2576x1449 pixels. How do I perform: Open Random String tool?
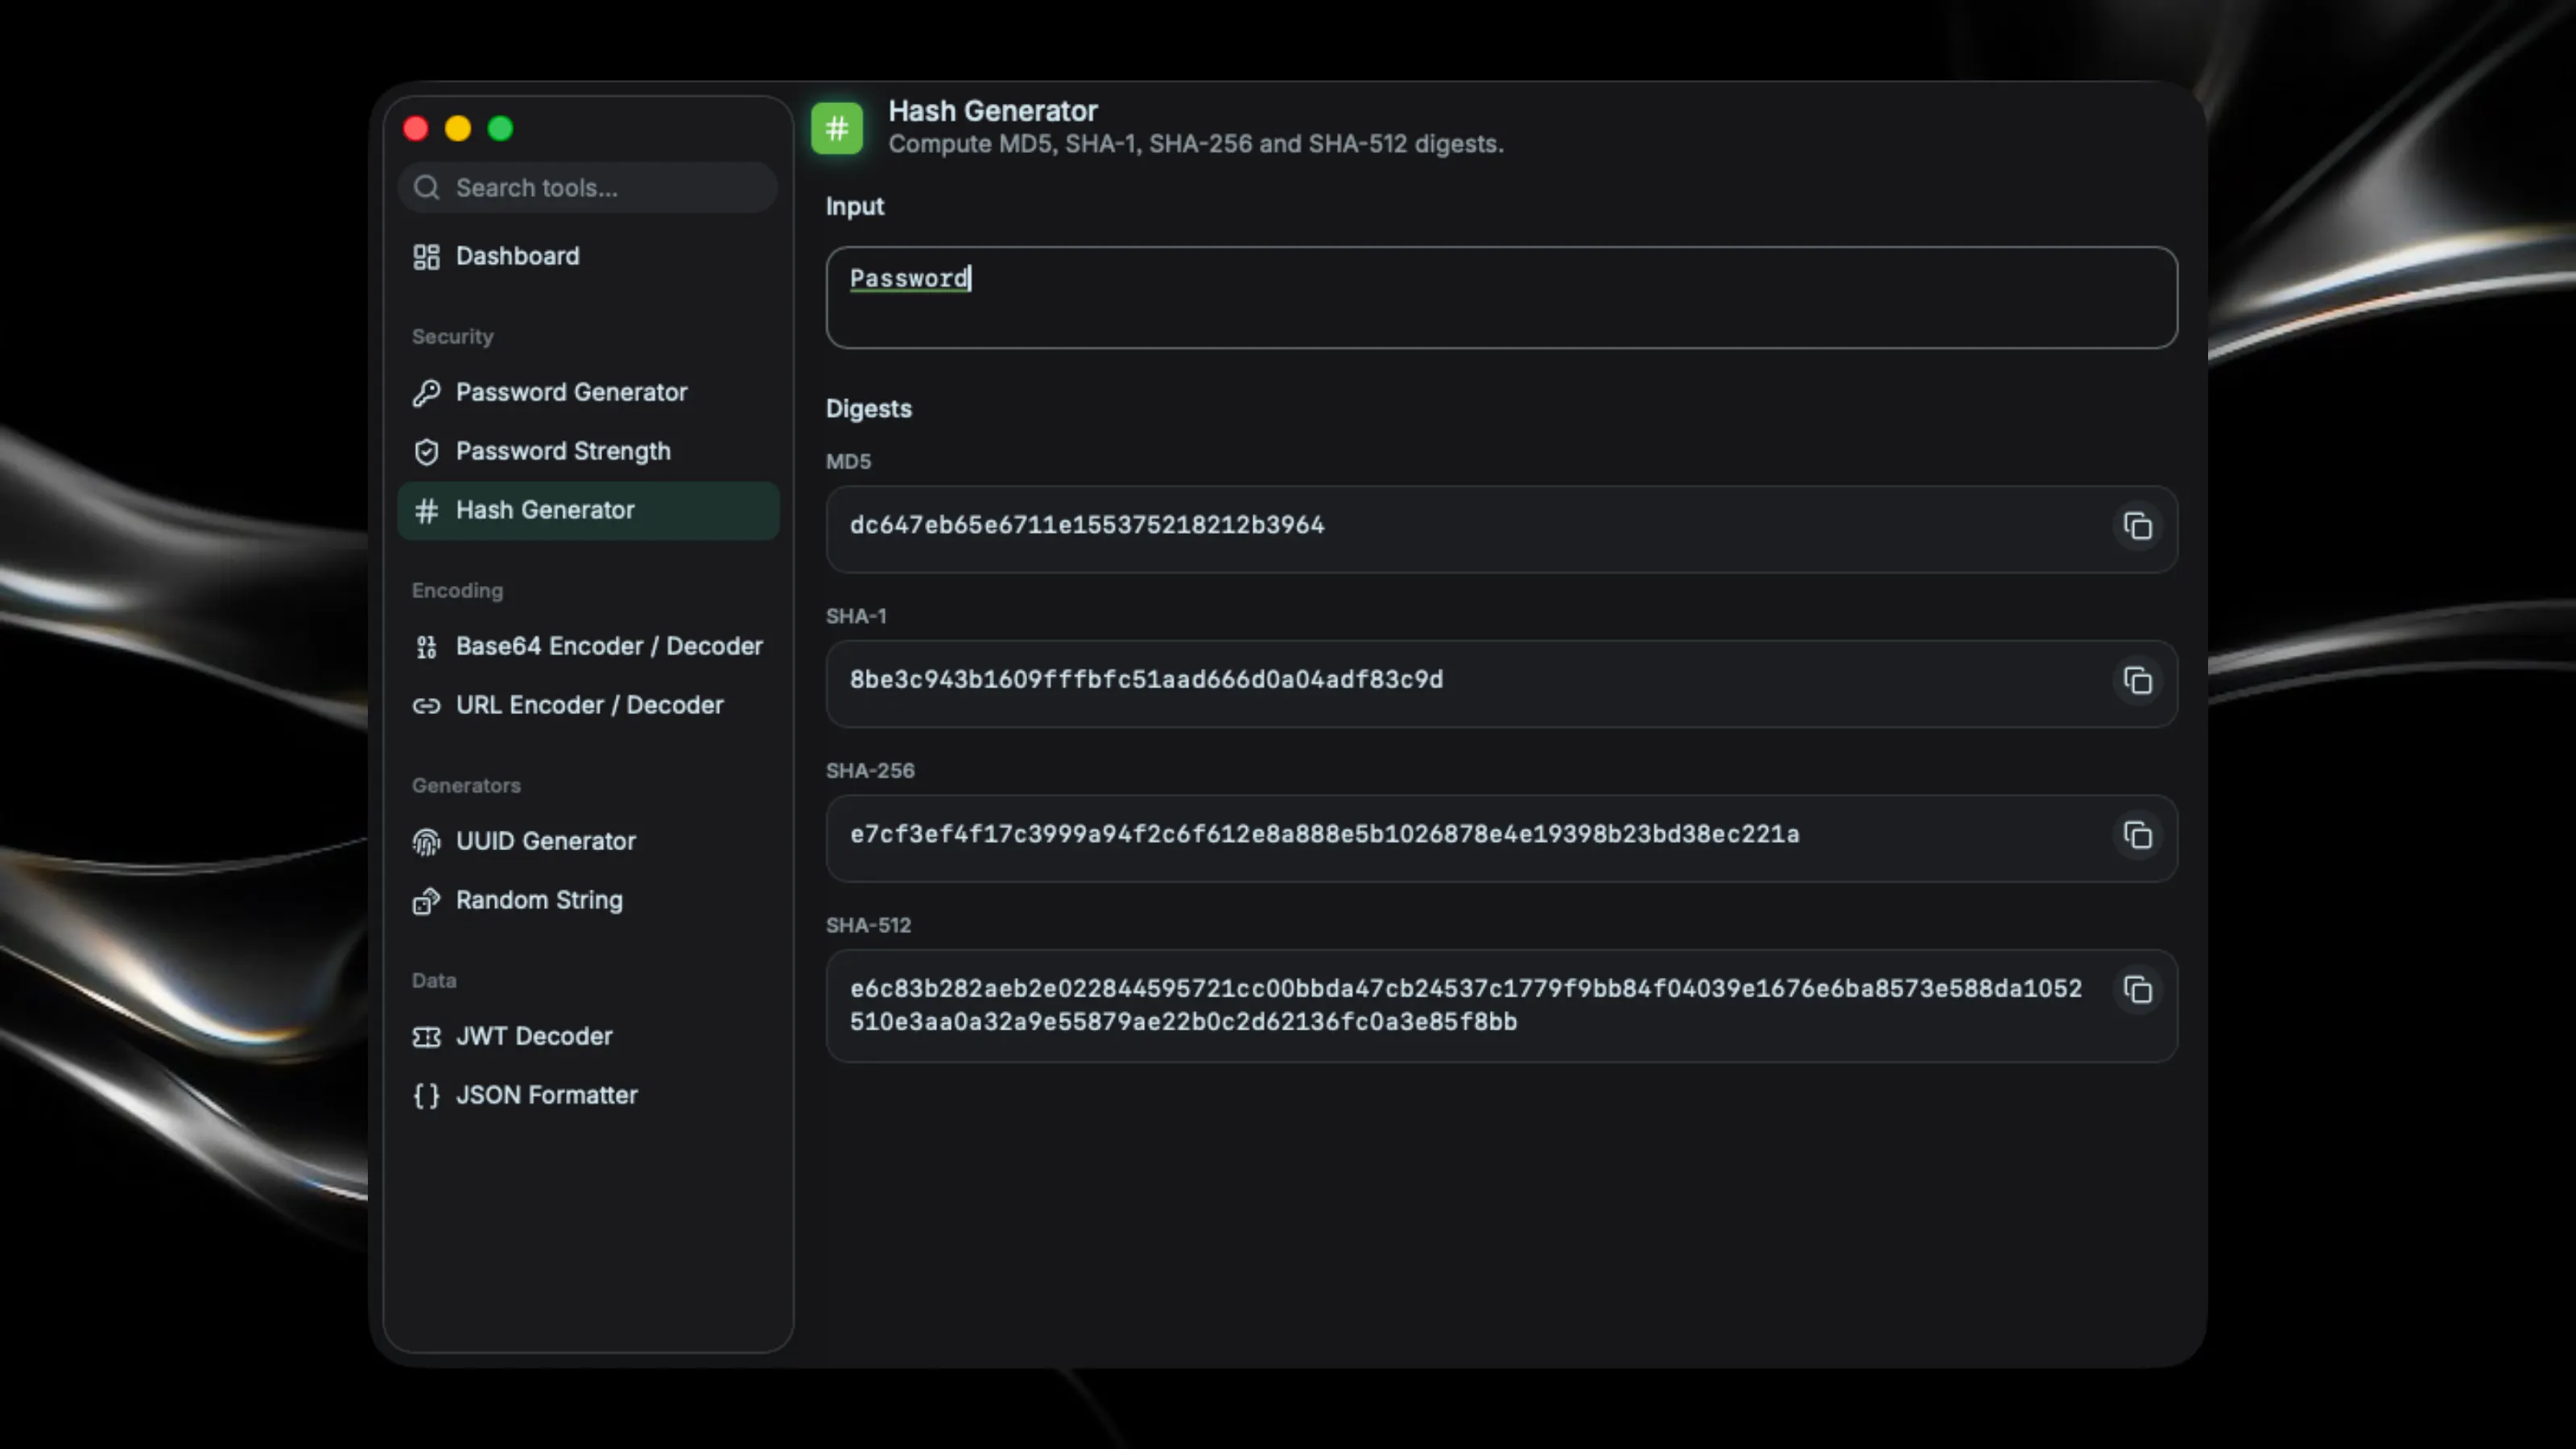tap(588, 901)
